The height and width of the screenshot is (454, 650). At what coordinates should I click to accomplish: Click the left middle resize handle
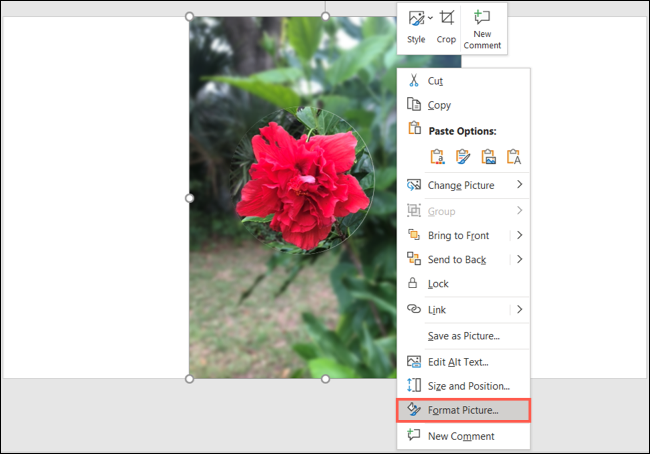point(190,198)
